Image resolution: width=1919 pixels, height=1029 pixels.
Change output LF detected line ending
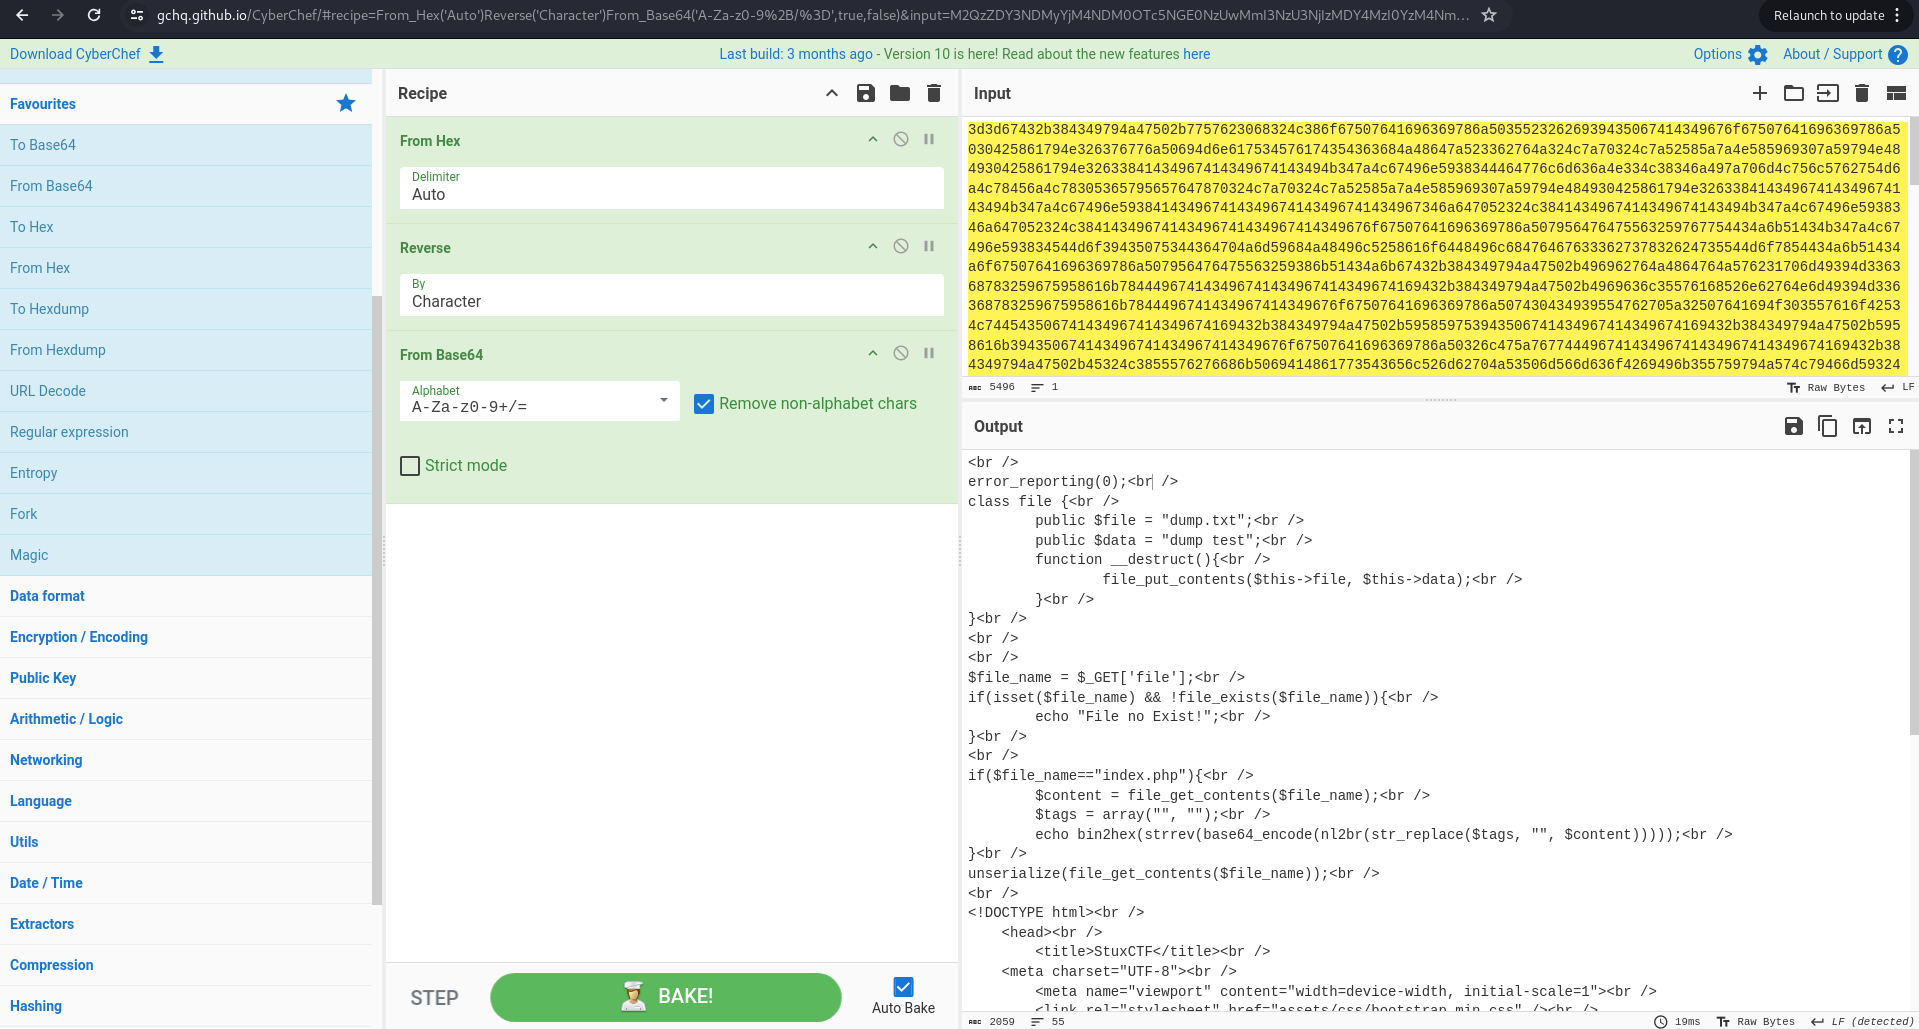click(1862, 1021)
